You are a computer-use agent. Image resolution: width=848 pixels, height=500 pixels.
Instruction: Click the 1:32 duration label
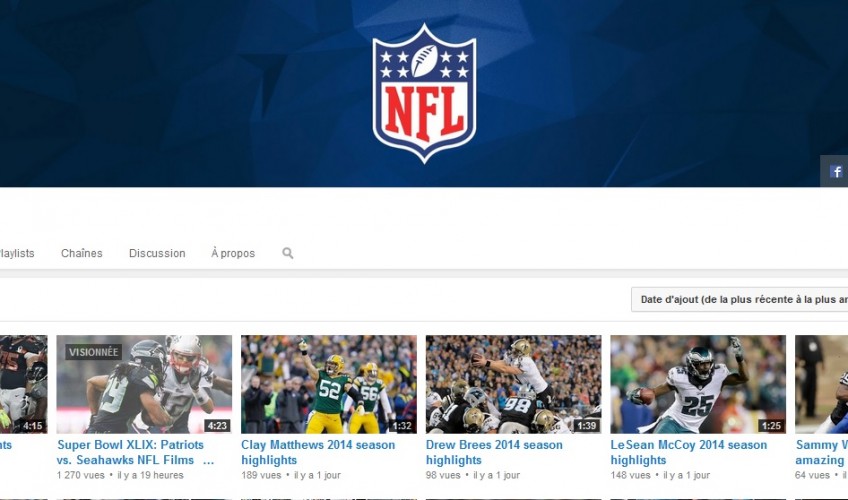pos(402,426)
